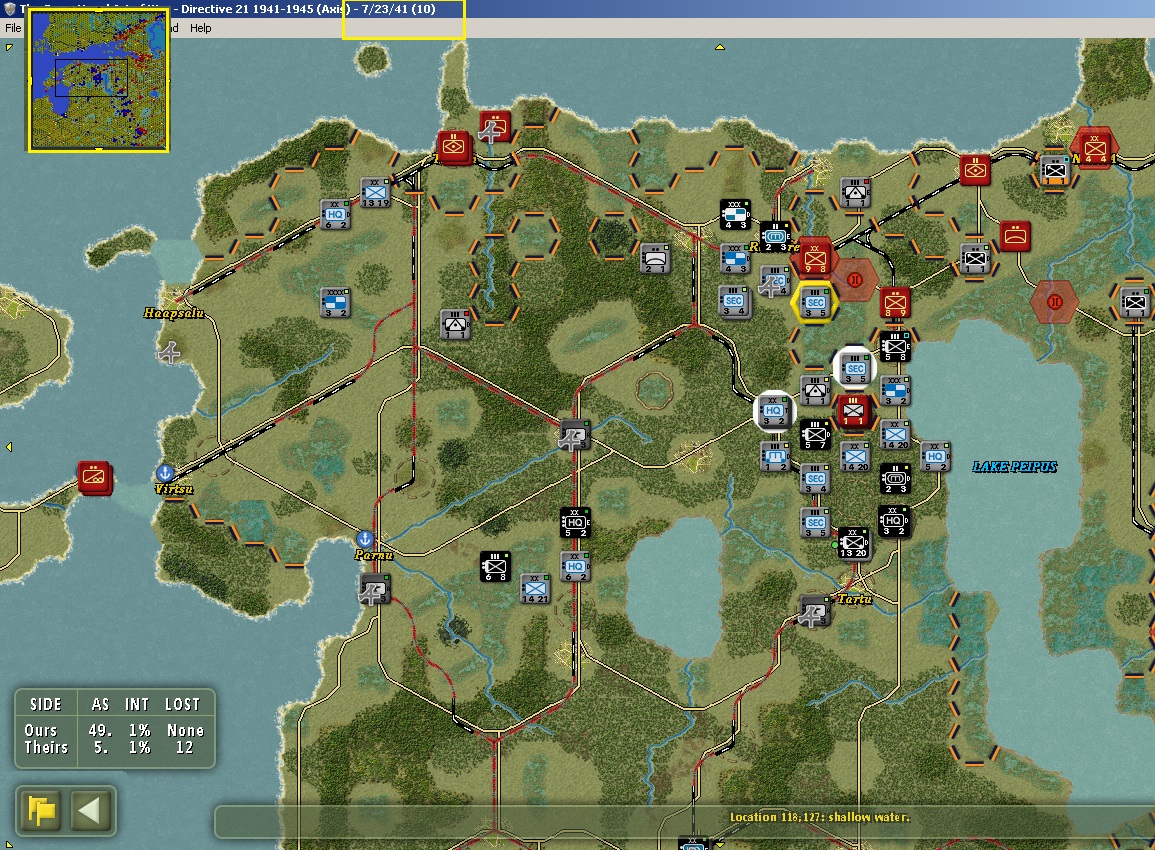Select the gray 2-1 coastal artillery unit
Viewport: 1155px width, 850px height.
[655, 259]
